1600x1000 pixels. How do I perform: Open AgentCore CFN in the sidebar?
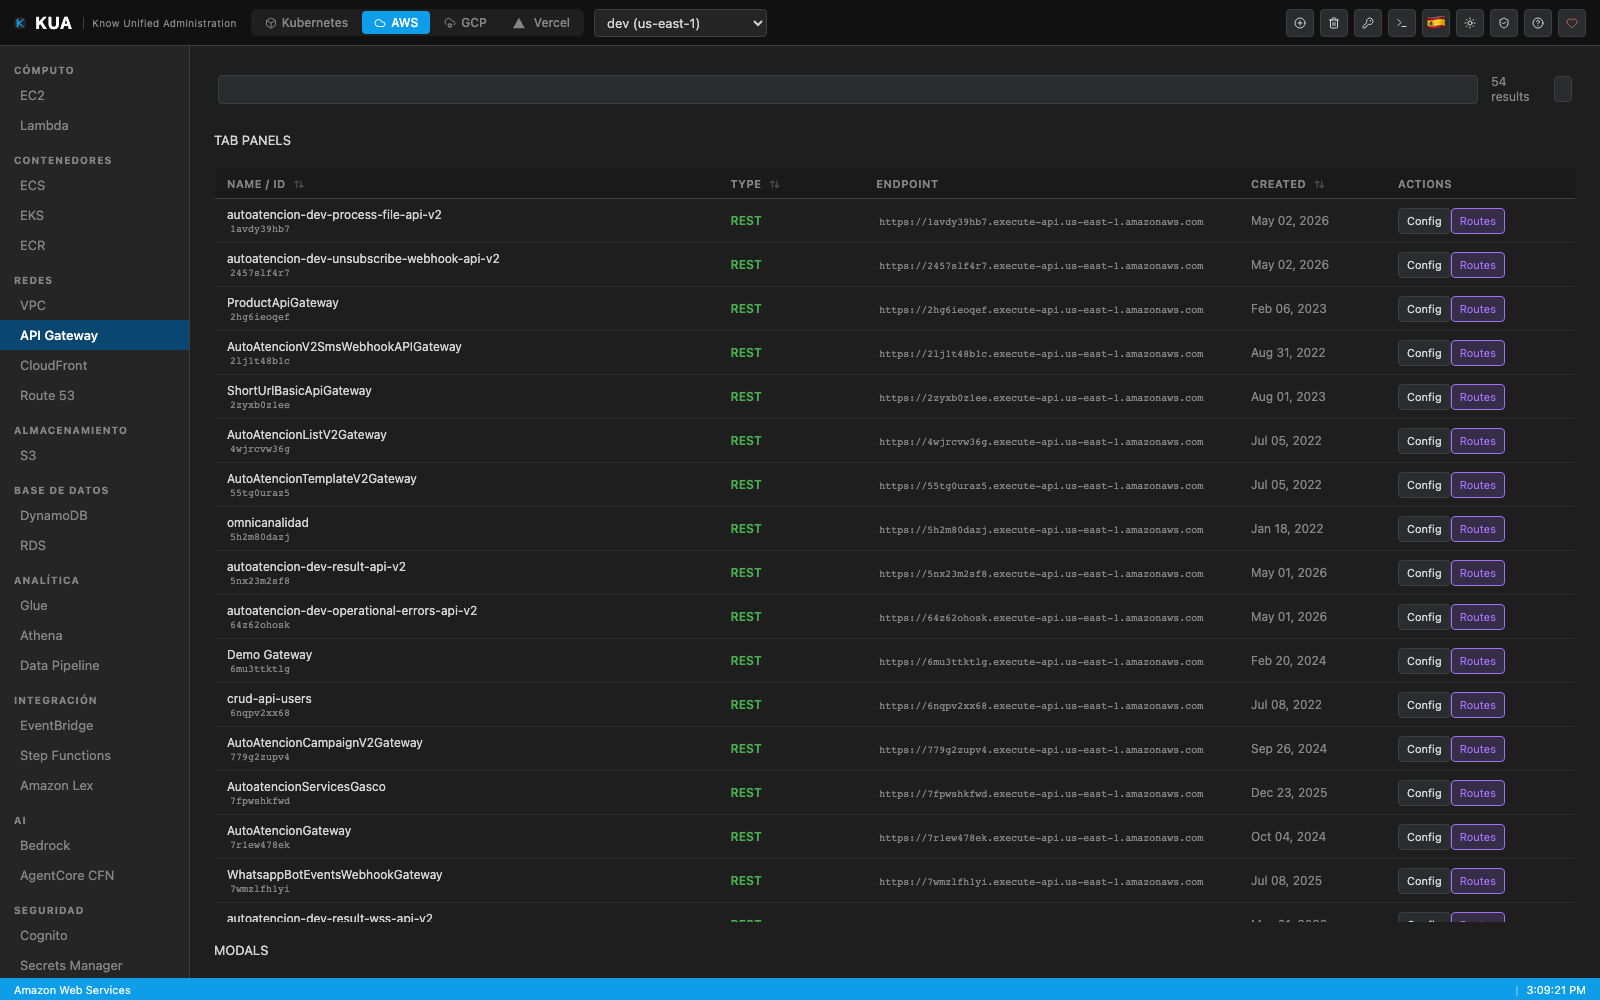click(94, 876)
